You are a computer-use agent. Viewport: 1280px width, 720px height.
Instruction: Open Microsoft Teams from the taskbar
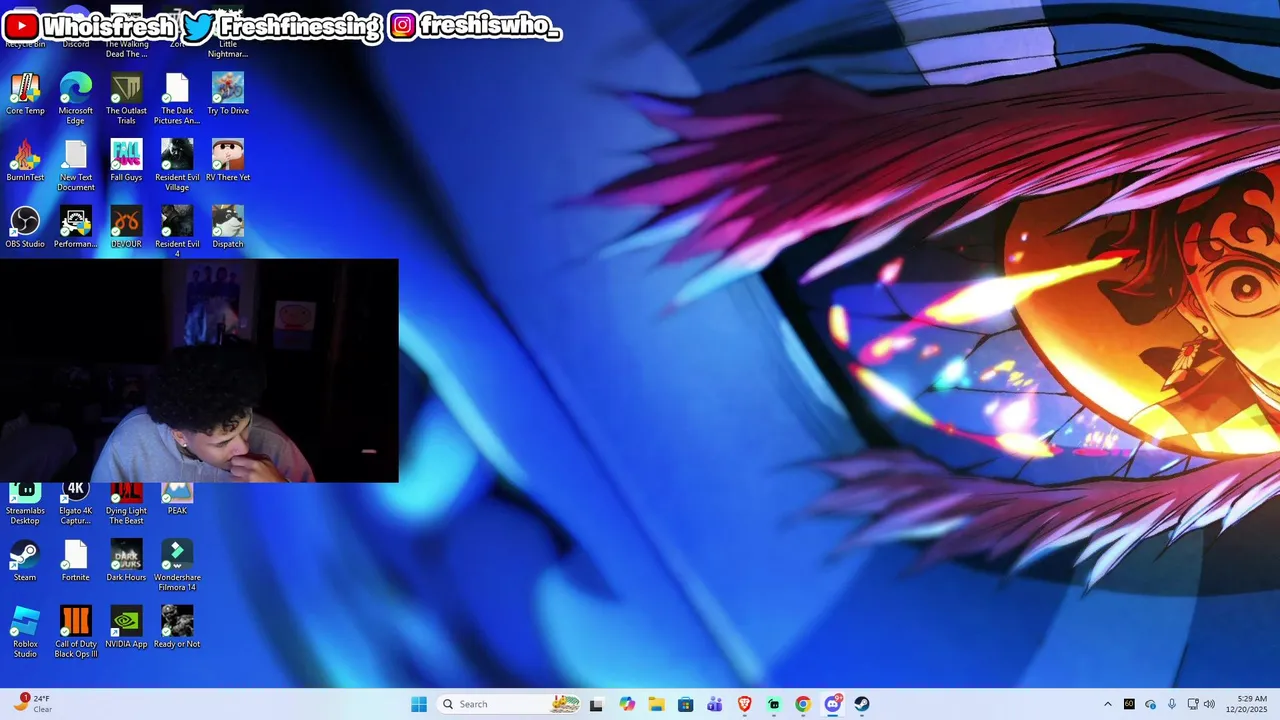pyautogui.click(x=715, y=704)
